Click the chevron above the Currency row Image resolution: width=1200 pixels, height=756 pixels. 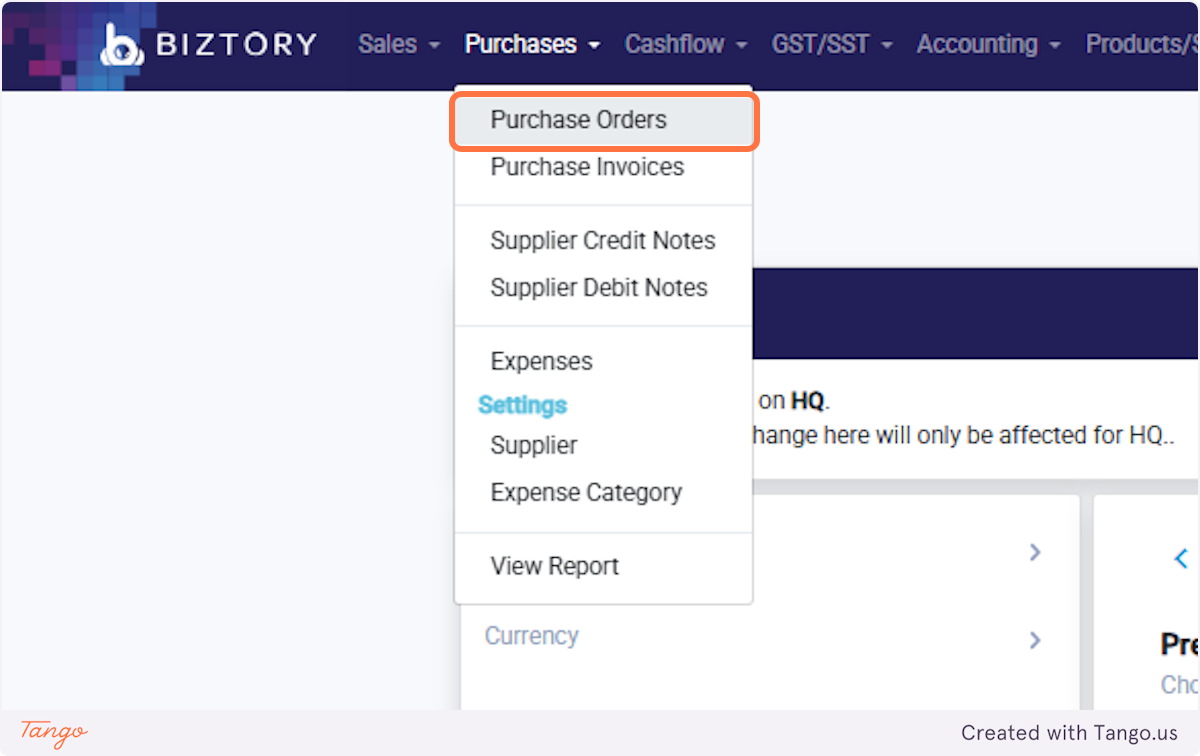coord(1035,552)
